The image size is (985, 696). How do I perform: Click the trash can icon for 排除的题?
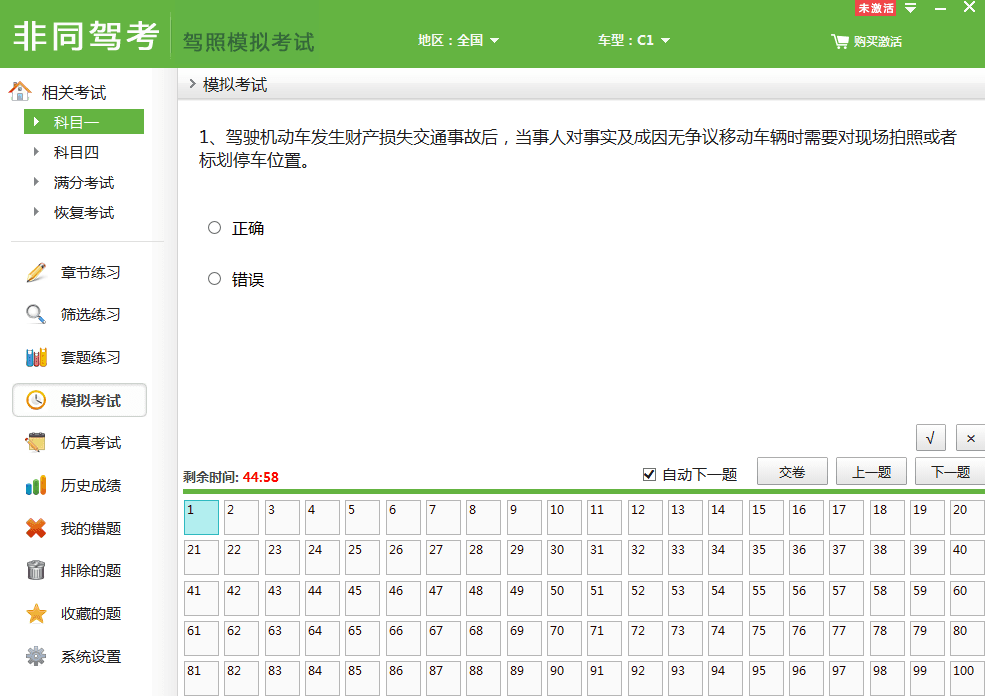pyautogui.click(x=36, y=571)
